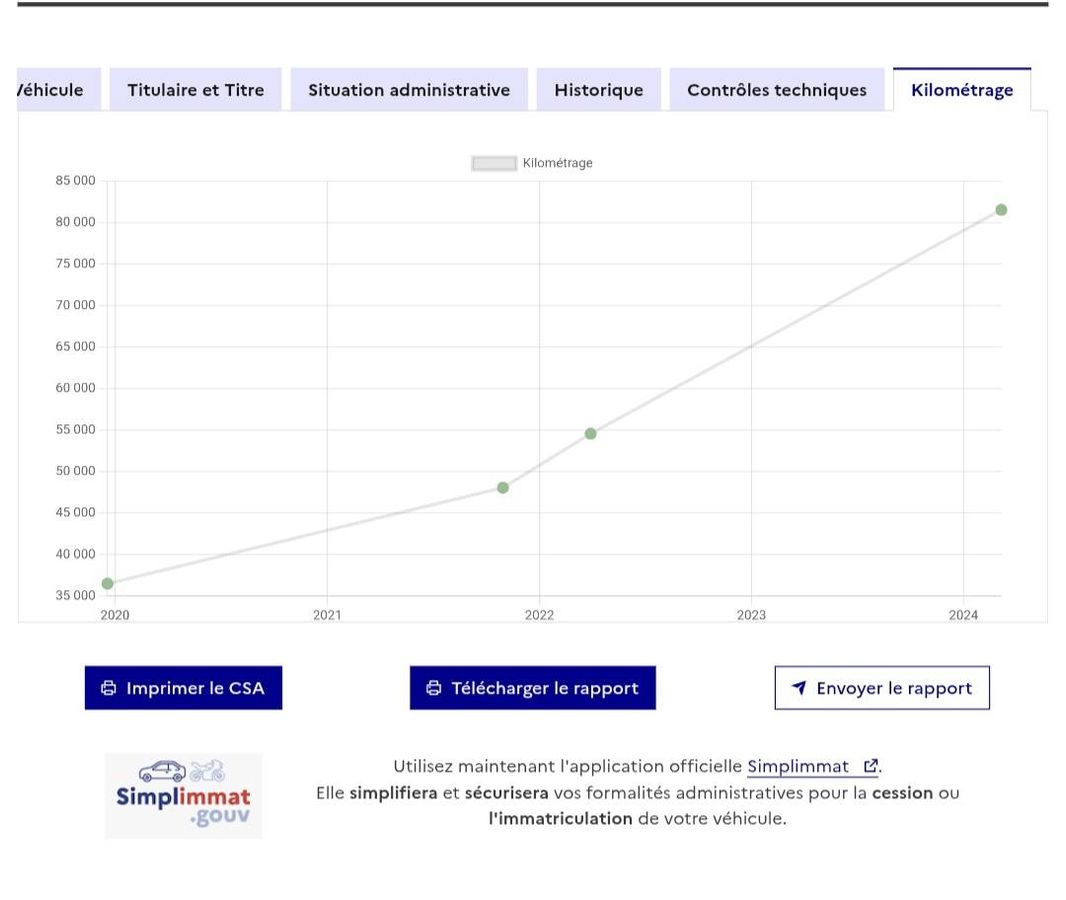The width and height of the screenshot is (1066, 900).
Task: Go to Contrôles techniques tab
Action: click(777, 90)
